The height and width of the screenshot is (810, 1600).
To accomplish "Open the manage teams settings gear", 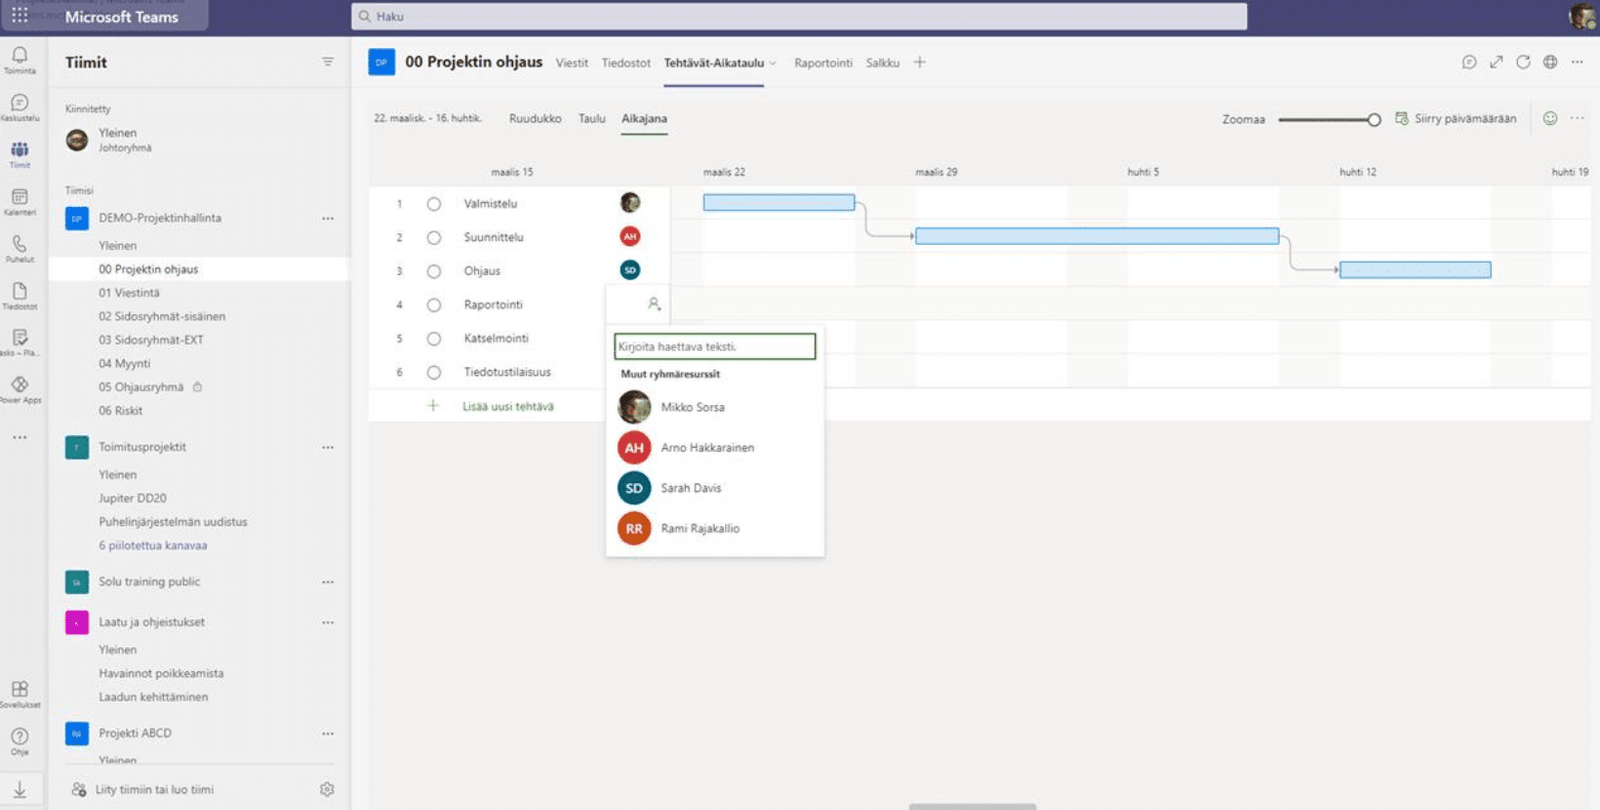I will 327,789.
